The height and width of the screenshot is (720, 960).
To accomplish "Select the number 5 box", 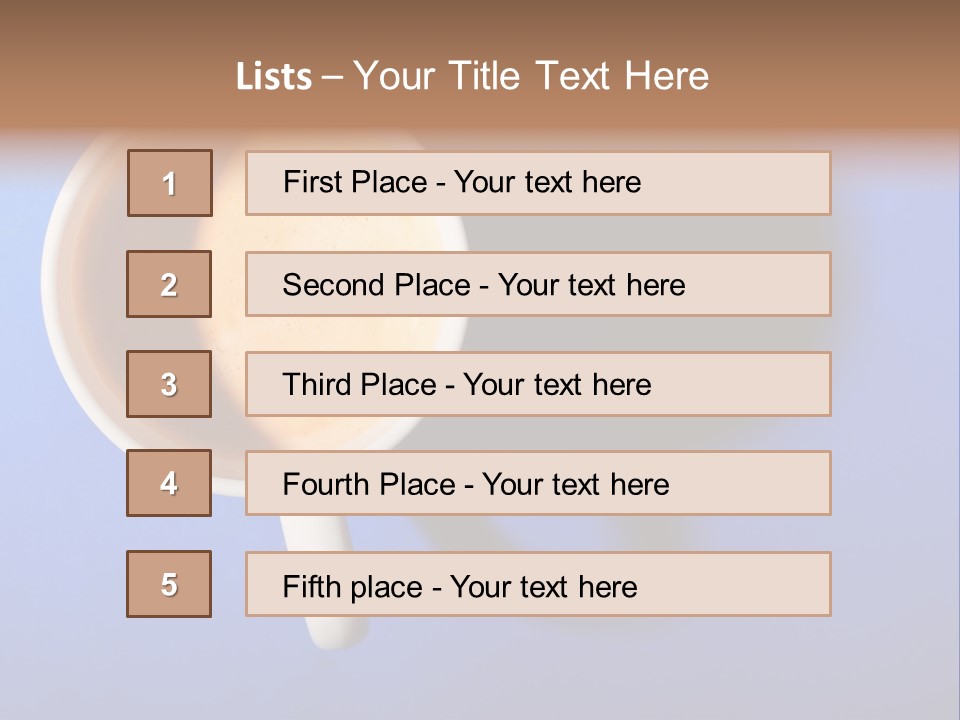I will click(169, 584).
